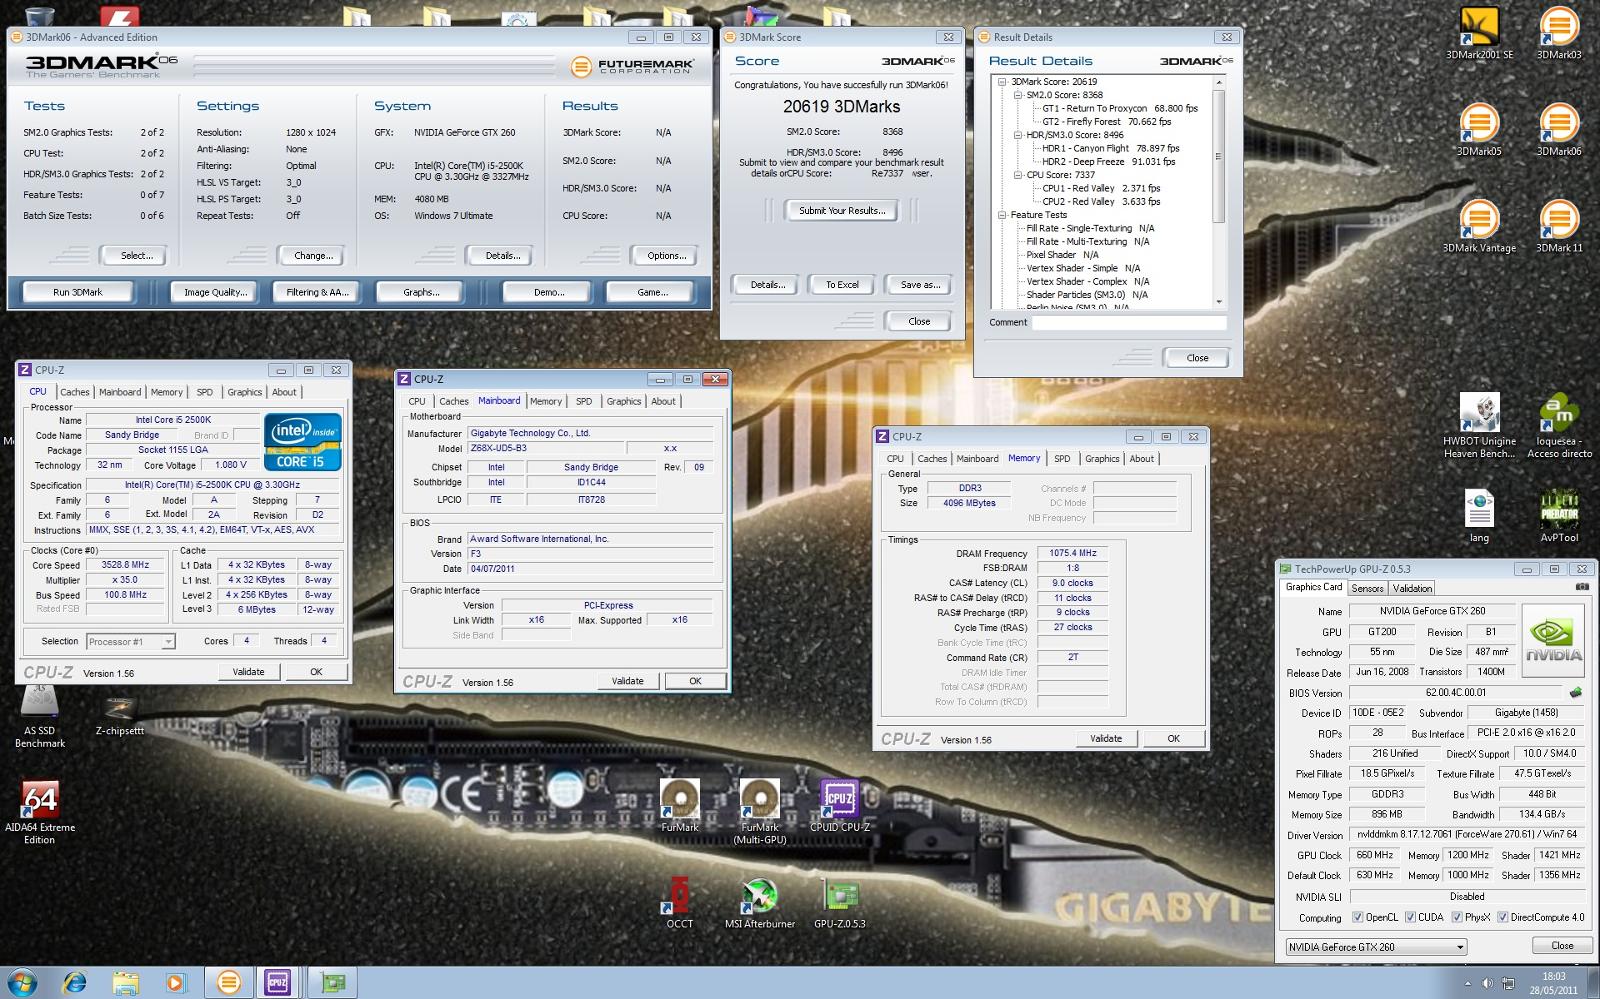Viewport: 1600px width, 999px height.
Task: Open AS SSD Benchmark icon
Action: [x=40, y=716]
